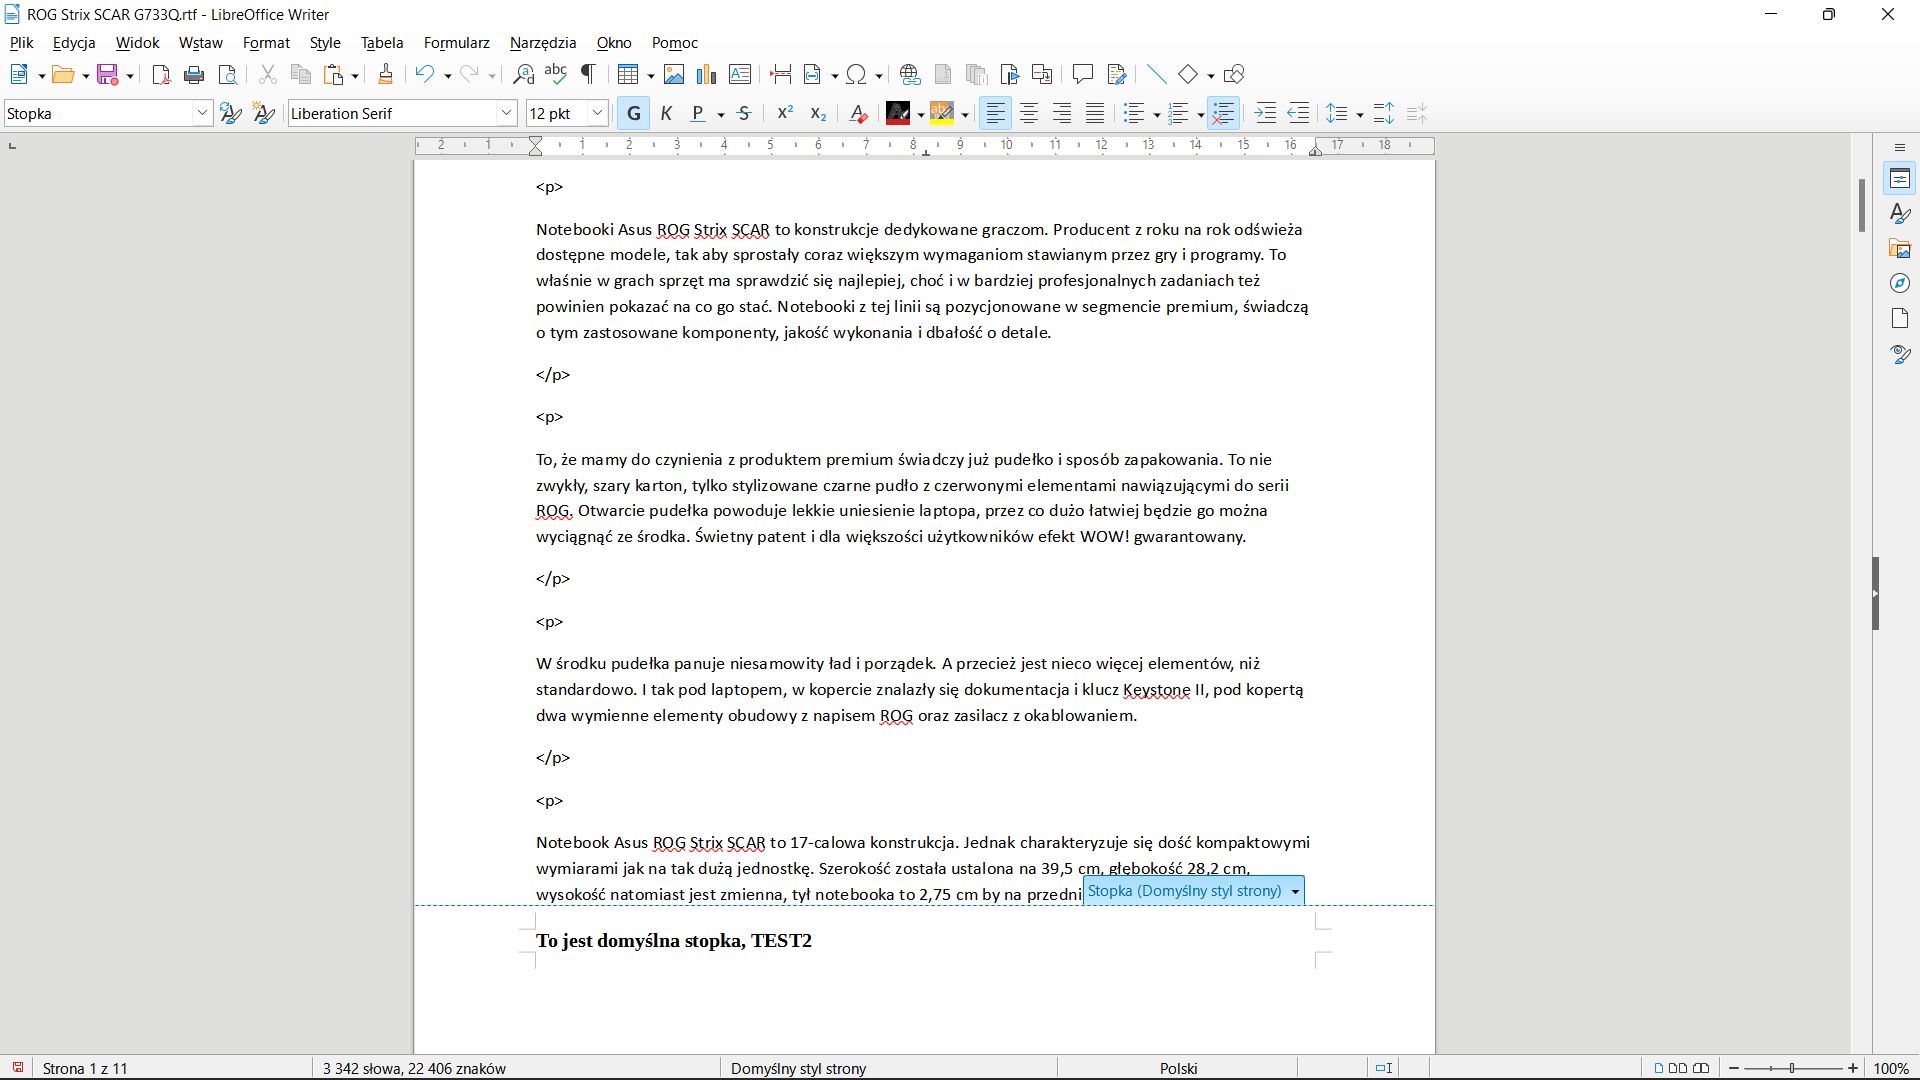Open word count via status bar counter
This screenshot has width=1920, height=1080.
tap(414, 1068)
